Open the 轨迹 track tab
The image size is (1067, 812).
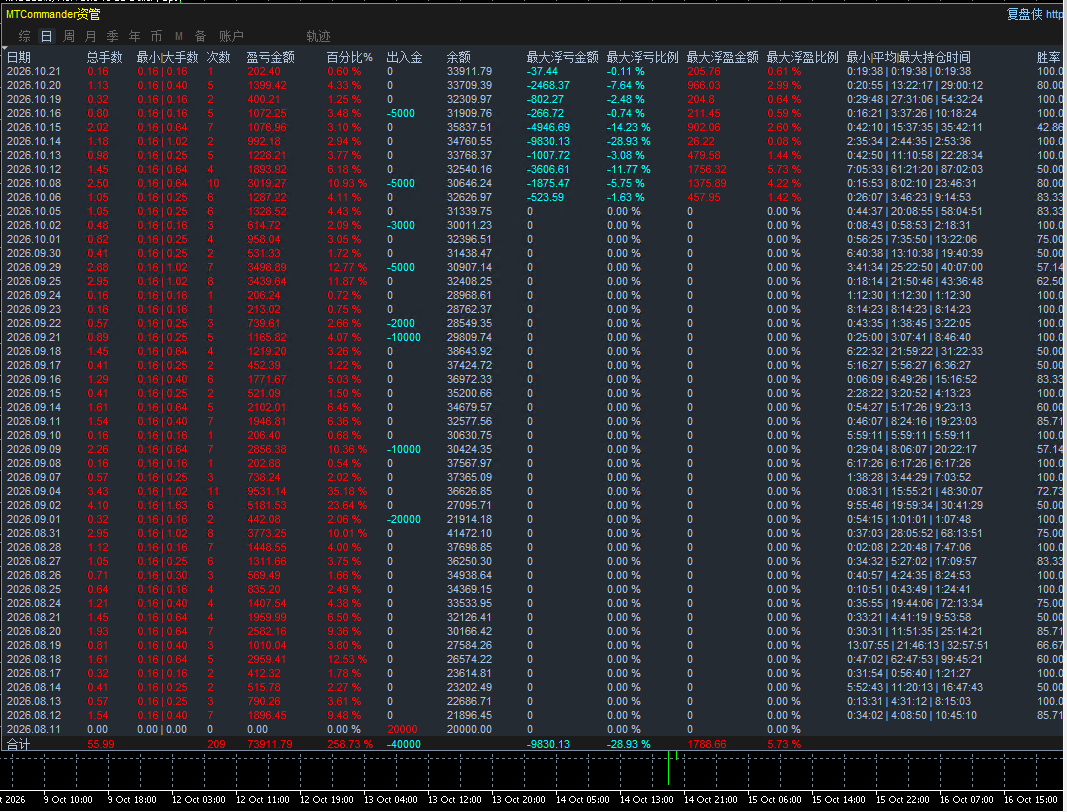(x=318, y=36)
